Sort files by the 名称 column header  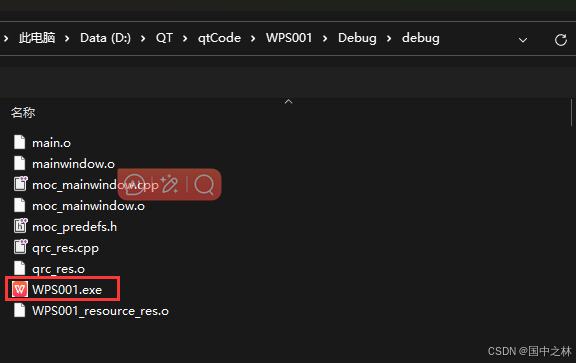tap(23, 112)
